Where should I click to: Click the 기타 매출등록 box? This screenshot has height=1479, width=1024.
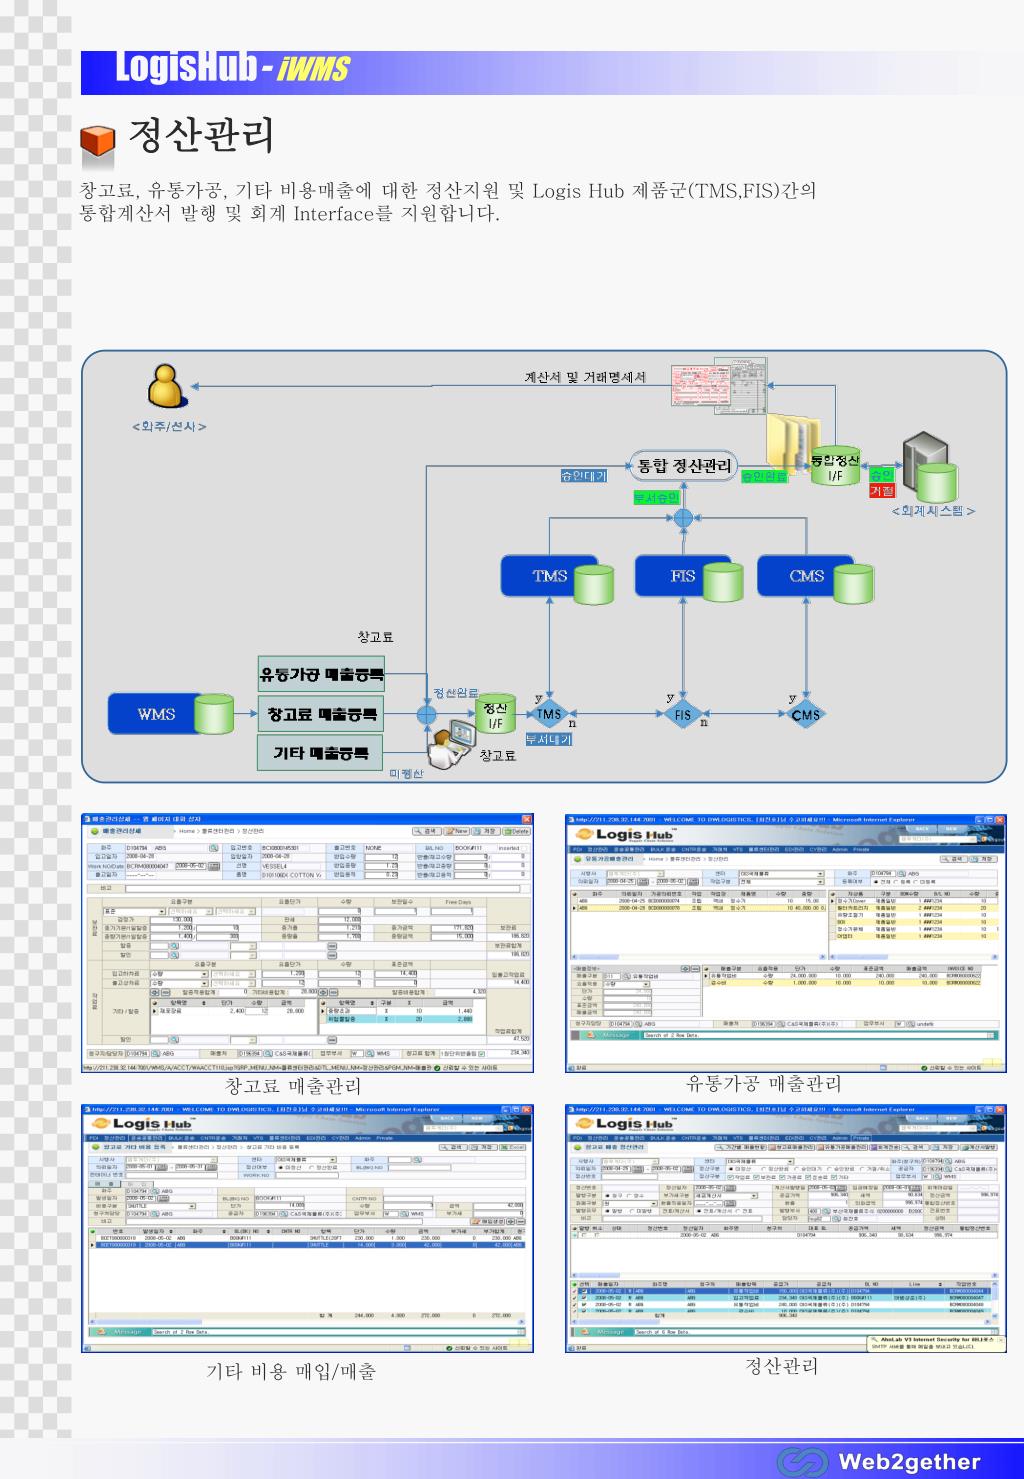[321, 752]
